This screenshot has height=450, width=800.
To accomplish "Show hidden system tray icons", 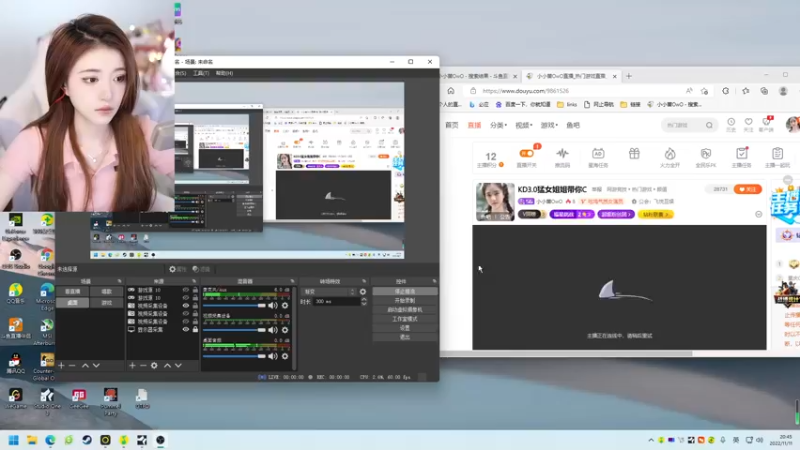I will 651,440.
